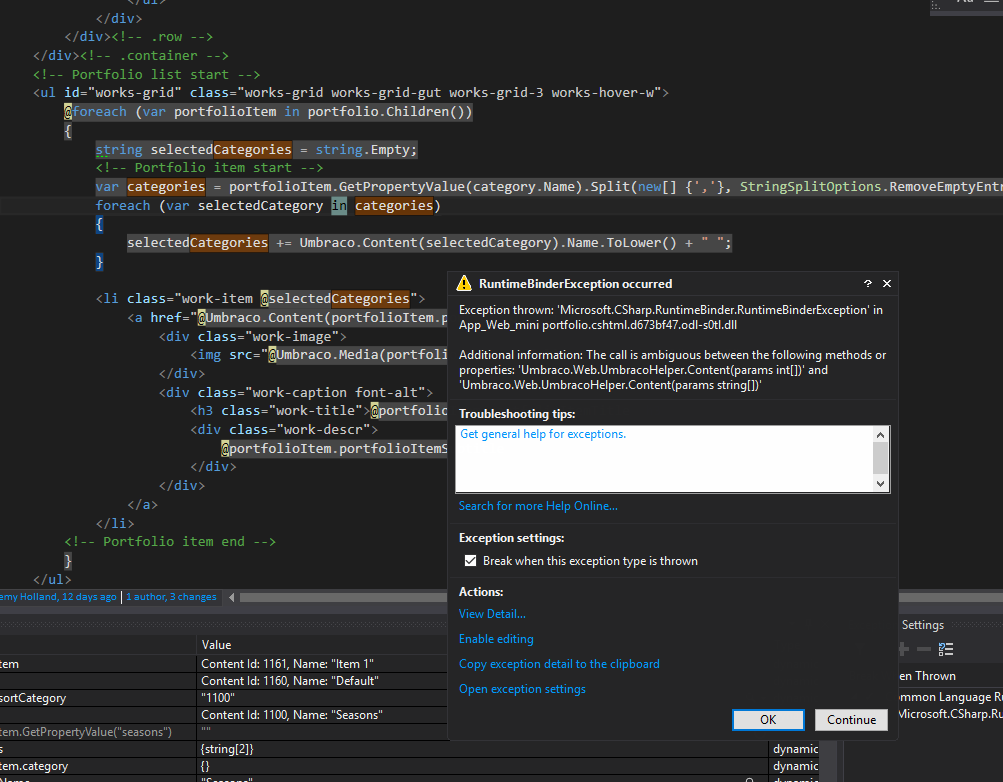Click CodeLens 'emy Holland, 12 days ago'
Image resolution: width=1003 pixels, height=782 pixels.
58,597
